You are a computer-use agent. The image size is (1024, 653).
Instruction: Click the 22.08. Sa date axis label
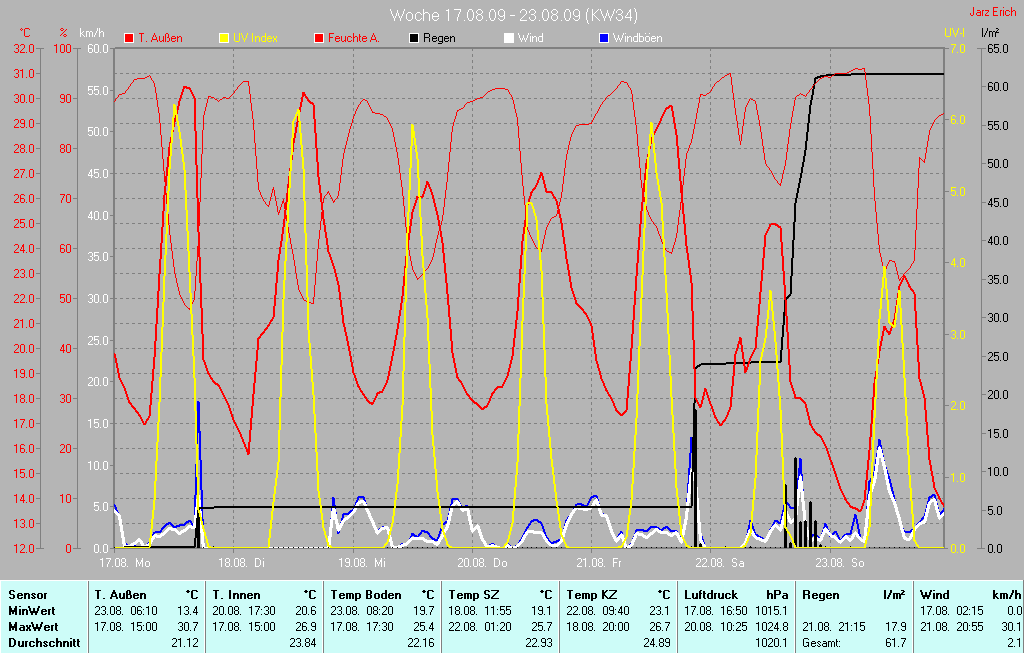coord(719,562)
